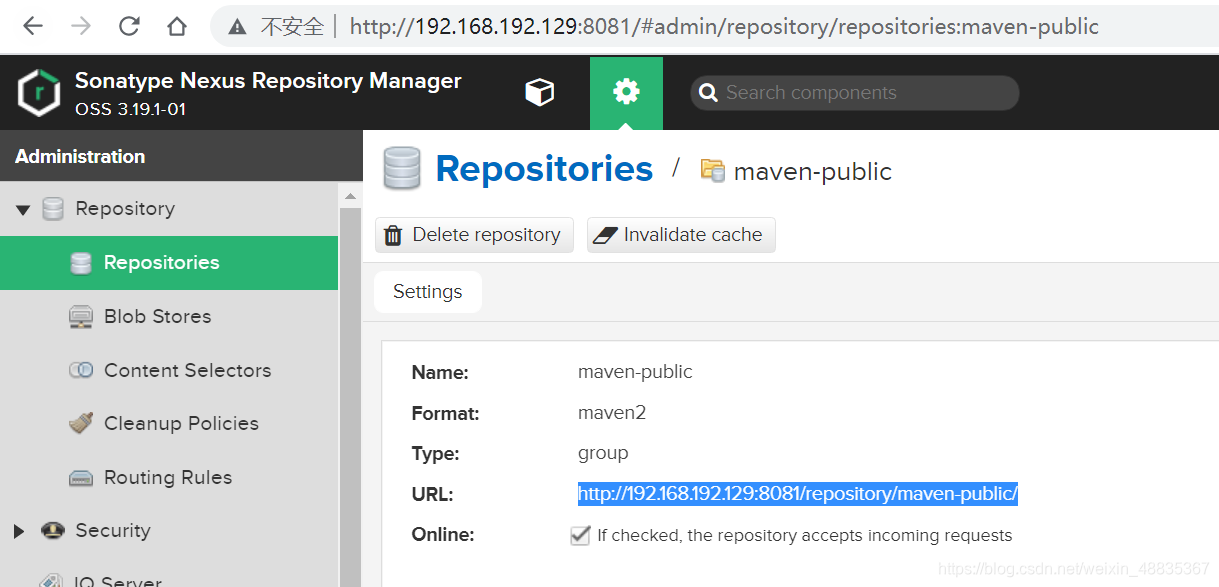Click the Repositories database icon in sidebar
This screenshot has width=1219, height=587.
pos(81,263)
